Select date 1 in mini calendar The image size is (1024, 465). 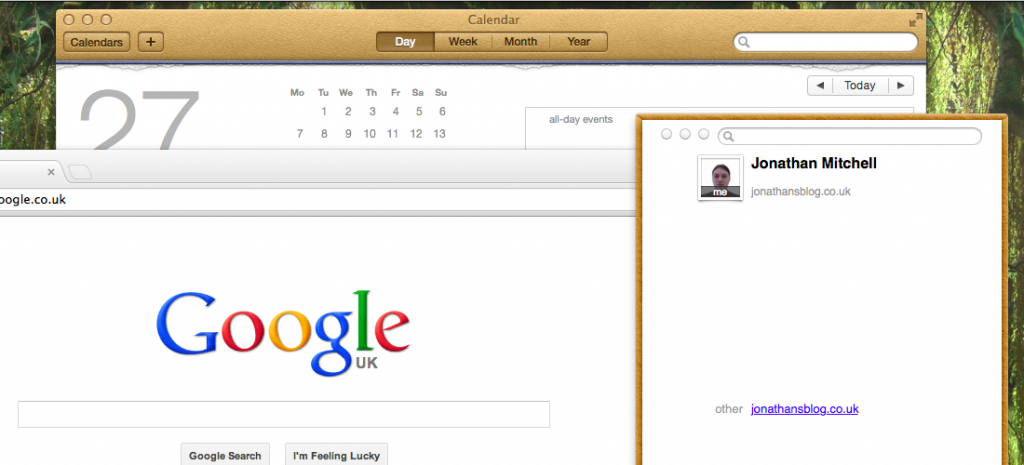[324, 112]
